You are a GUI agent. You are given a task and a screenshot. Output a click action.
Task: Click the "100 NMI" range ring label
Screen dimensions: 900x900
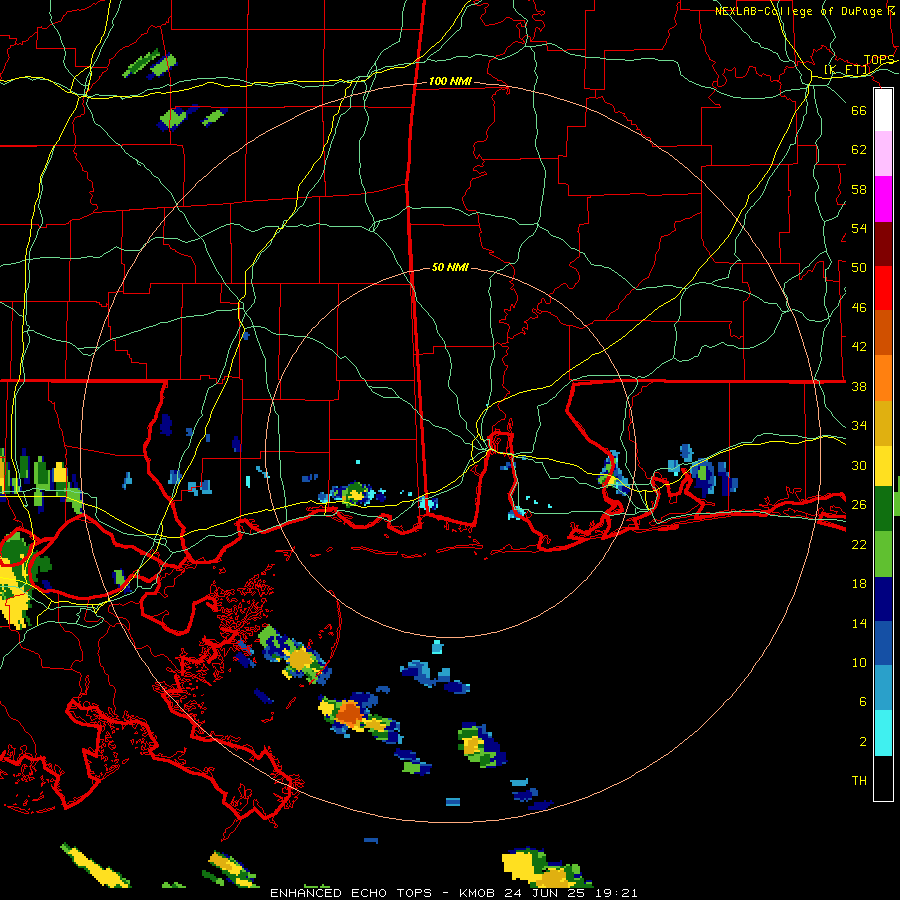(x=450, y=81)
